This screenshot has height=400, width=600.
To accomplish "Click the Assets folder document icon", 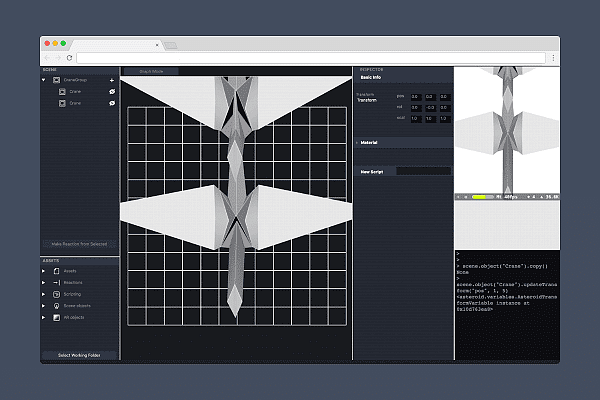I will [56, 271].
